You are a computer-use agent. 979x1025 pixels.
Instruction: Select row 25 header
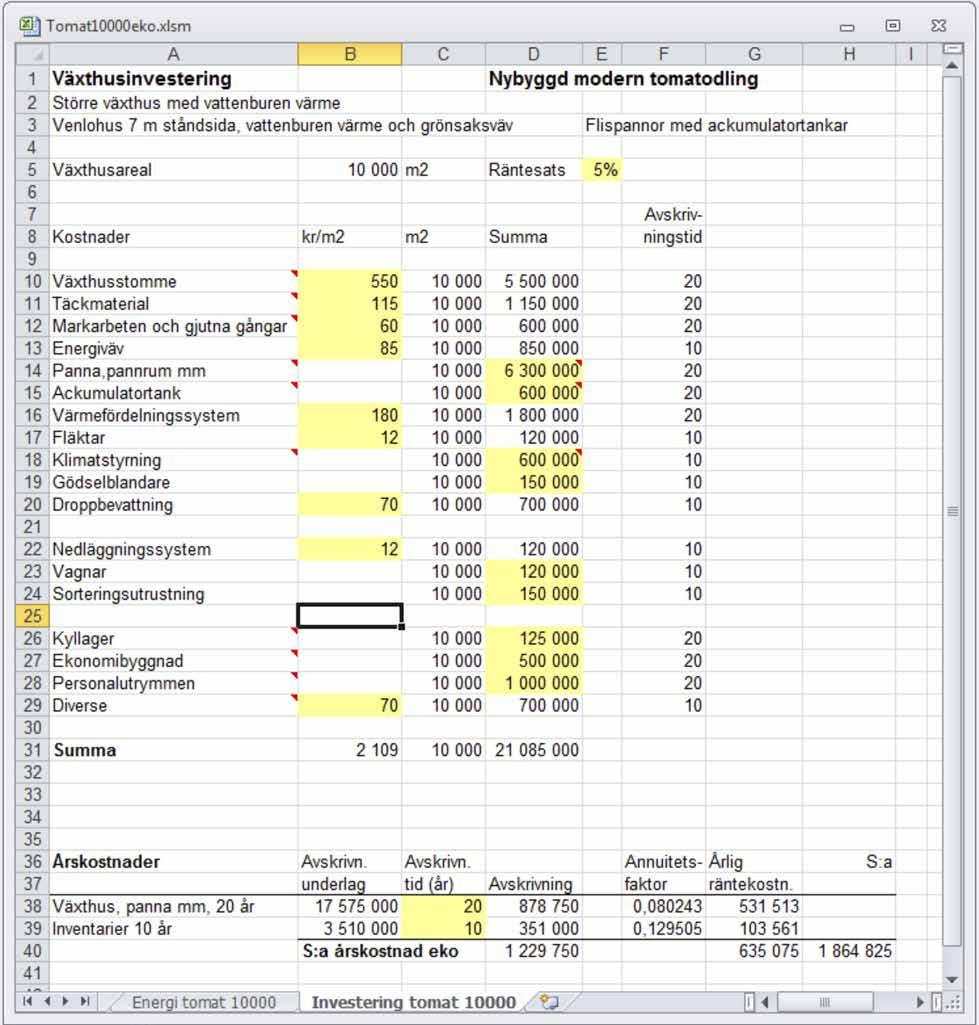33,616
